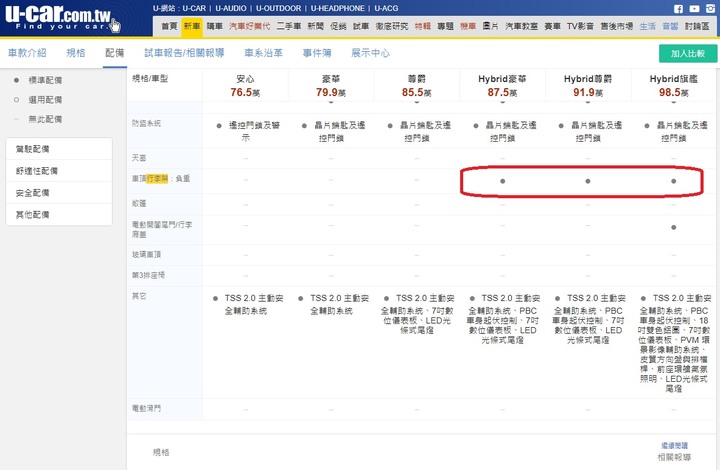Switch to the 車系沿革 tab
This screenshot has height=470, width=720.
pyautogui.click(x=263, y=53)
